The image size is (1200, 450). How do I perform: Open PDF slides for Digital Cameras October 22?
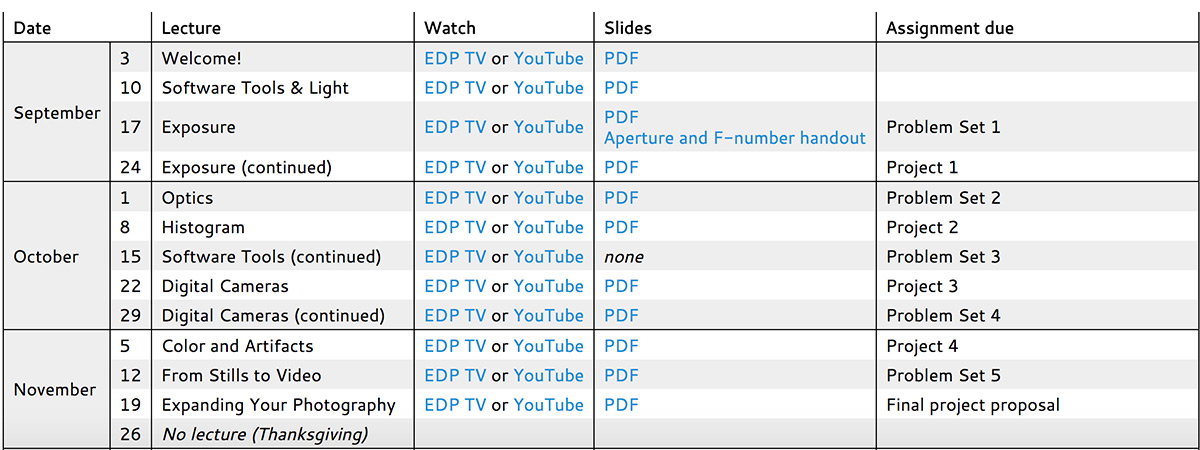point(621,286)
